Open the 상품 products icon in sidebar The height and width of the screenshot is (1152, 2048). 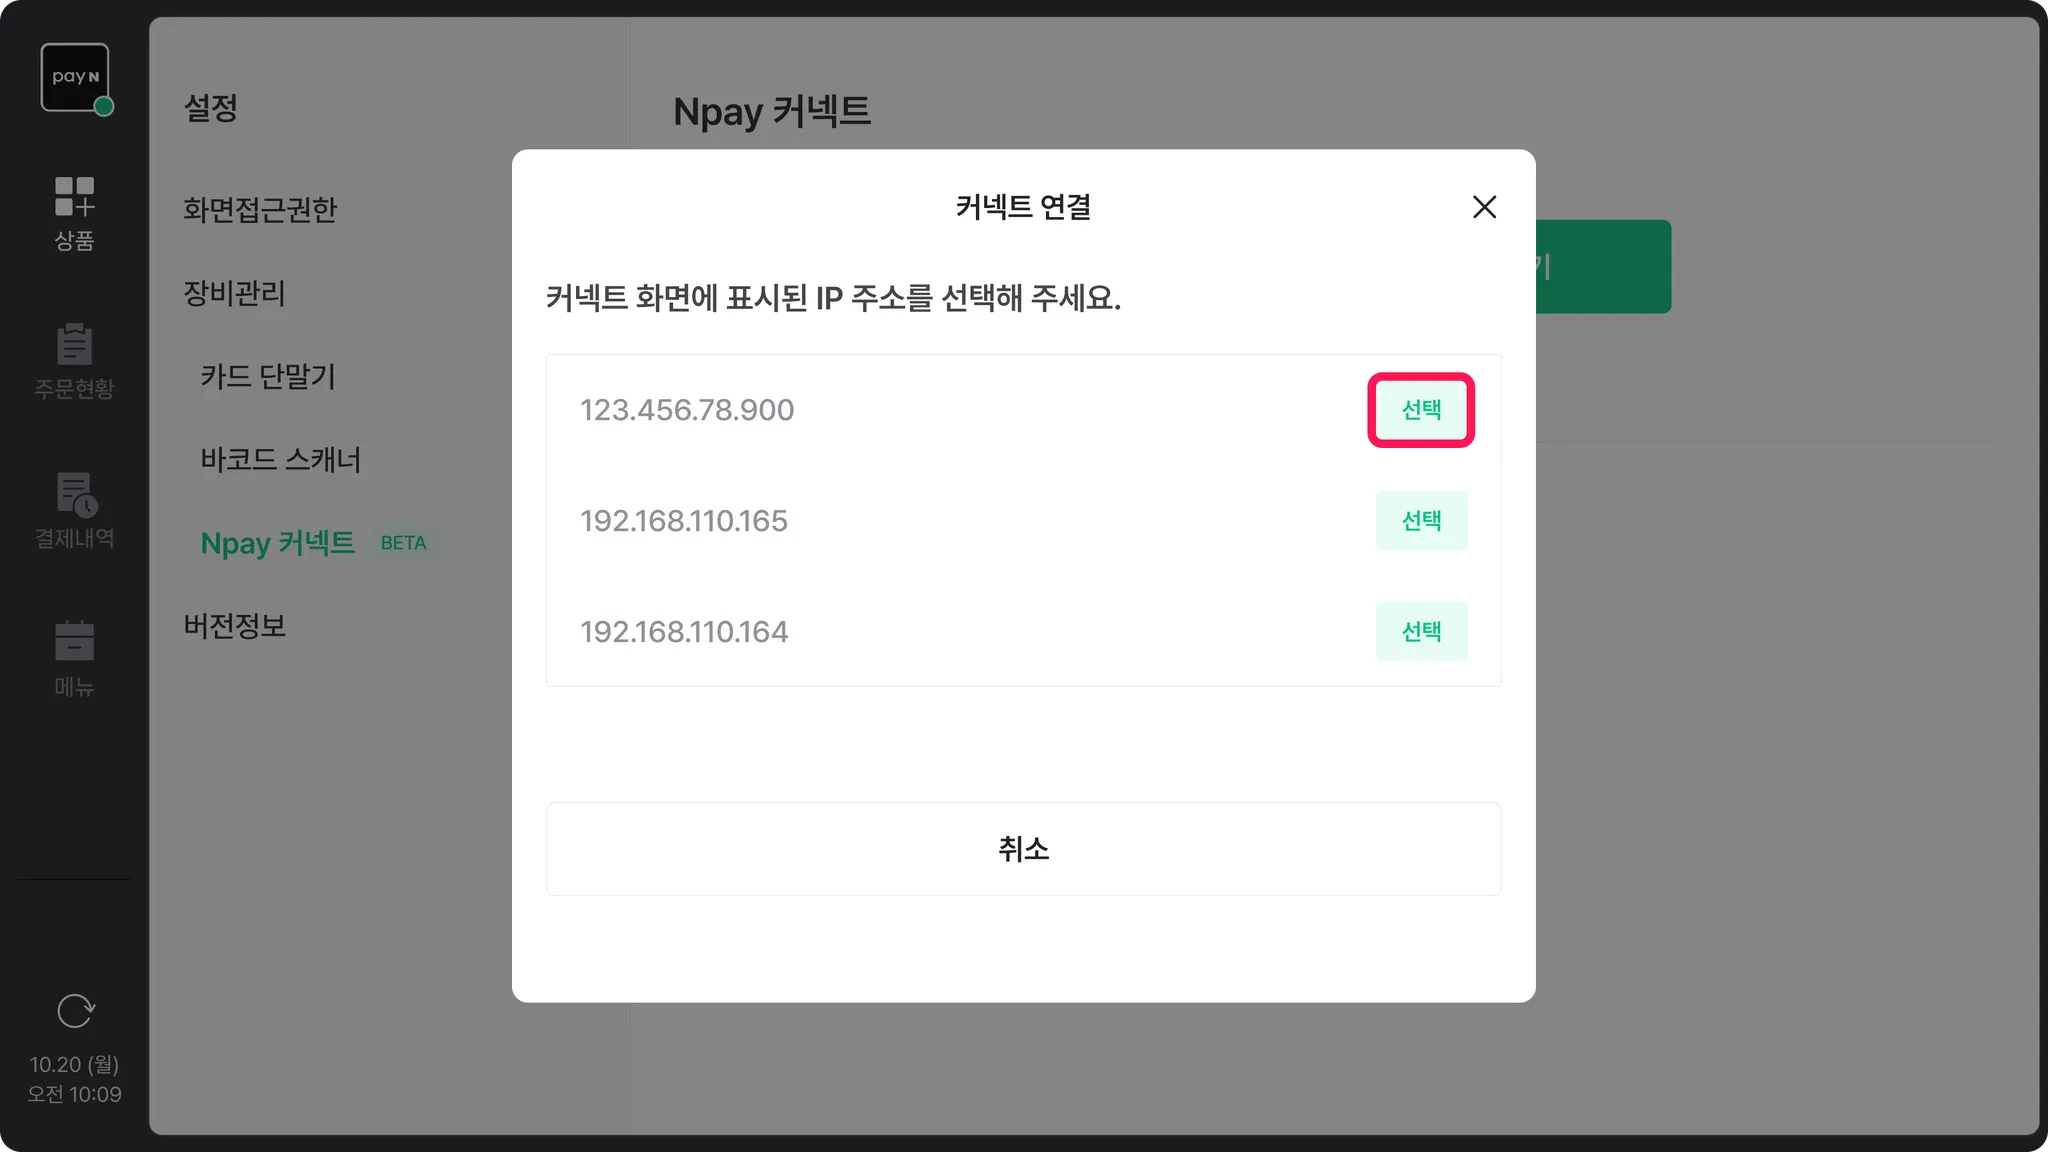pyautogui.click(x=74, y=213)
